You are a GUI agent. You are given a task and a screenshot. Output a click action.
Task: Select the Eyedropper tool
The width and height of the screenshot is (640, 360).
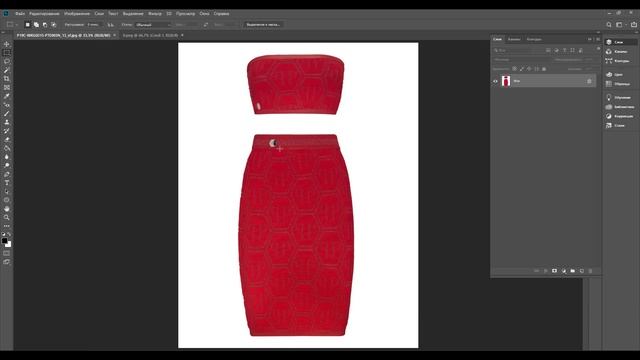7,96
